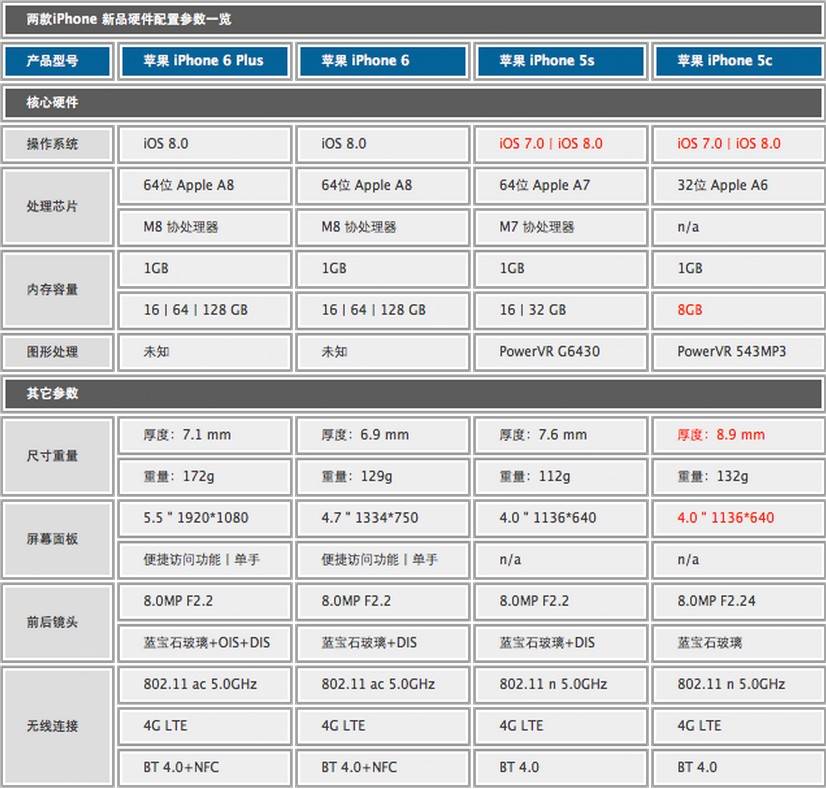Screen dimensions: 826x789
Task: Click red "4.0 " 1136*640" under iPhone 5c
Action: click(726, 518)
